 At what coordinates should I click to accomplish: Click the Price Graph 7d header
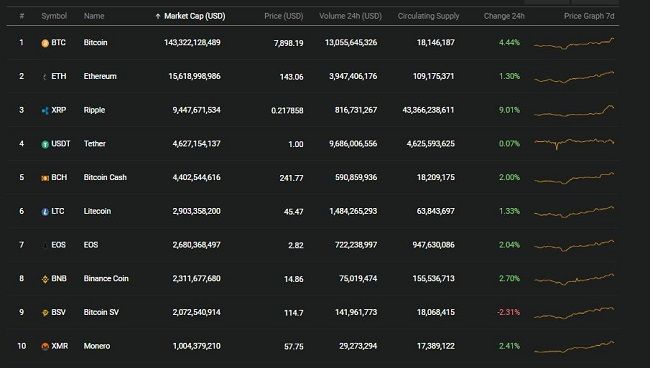coord(589,16)
